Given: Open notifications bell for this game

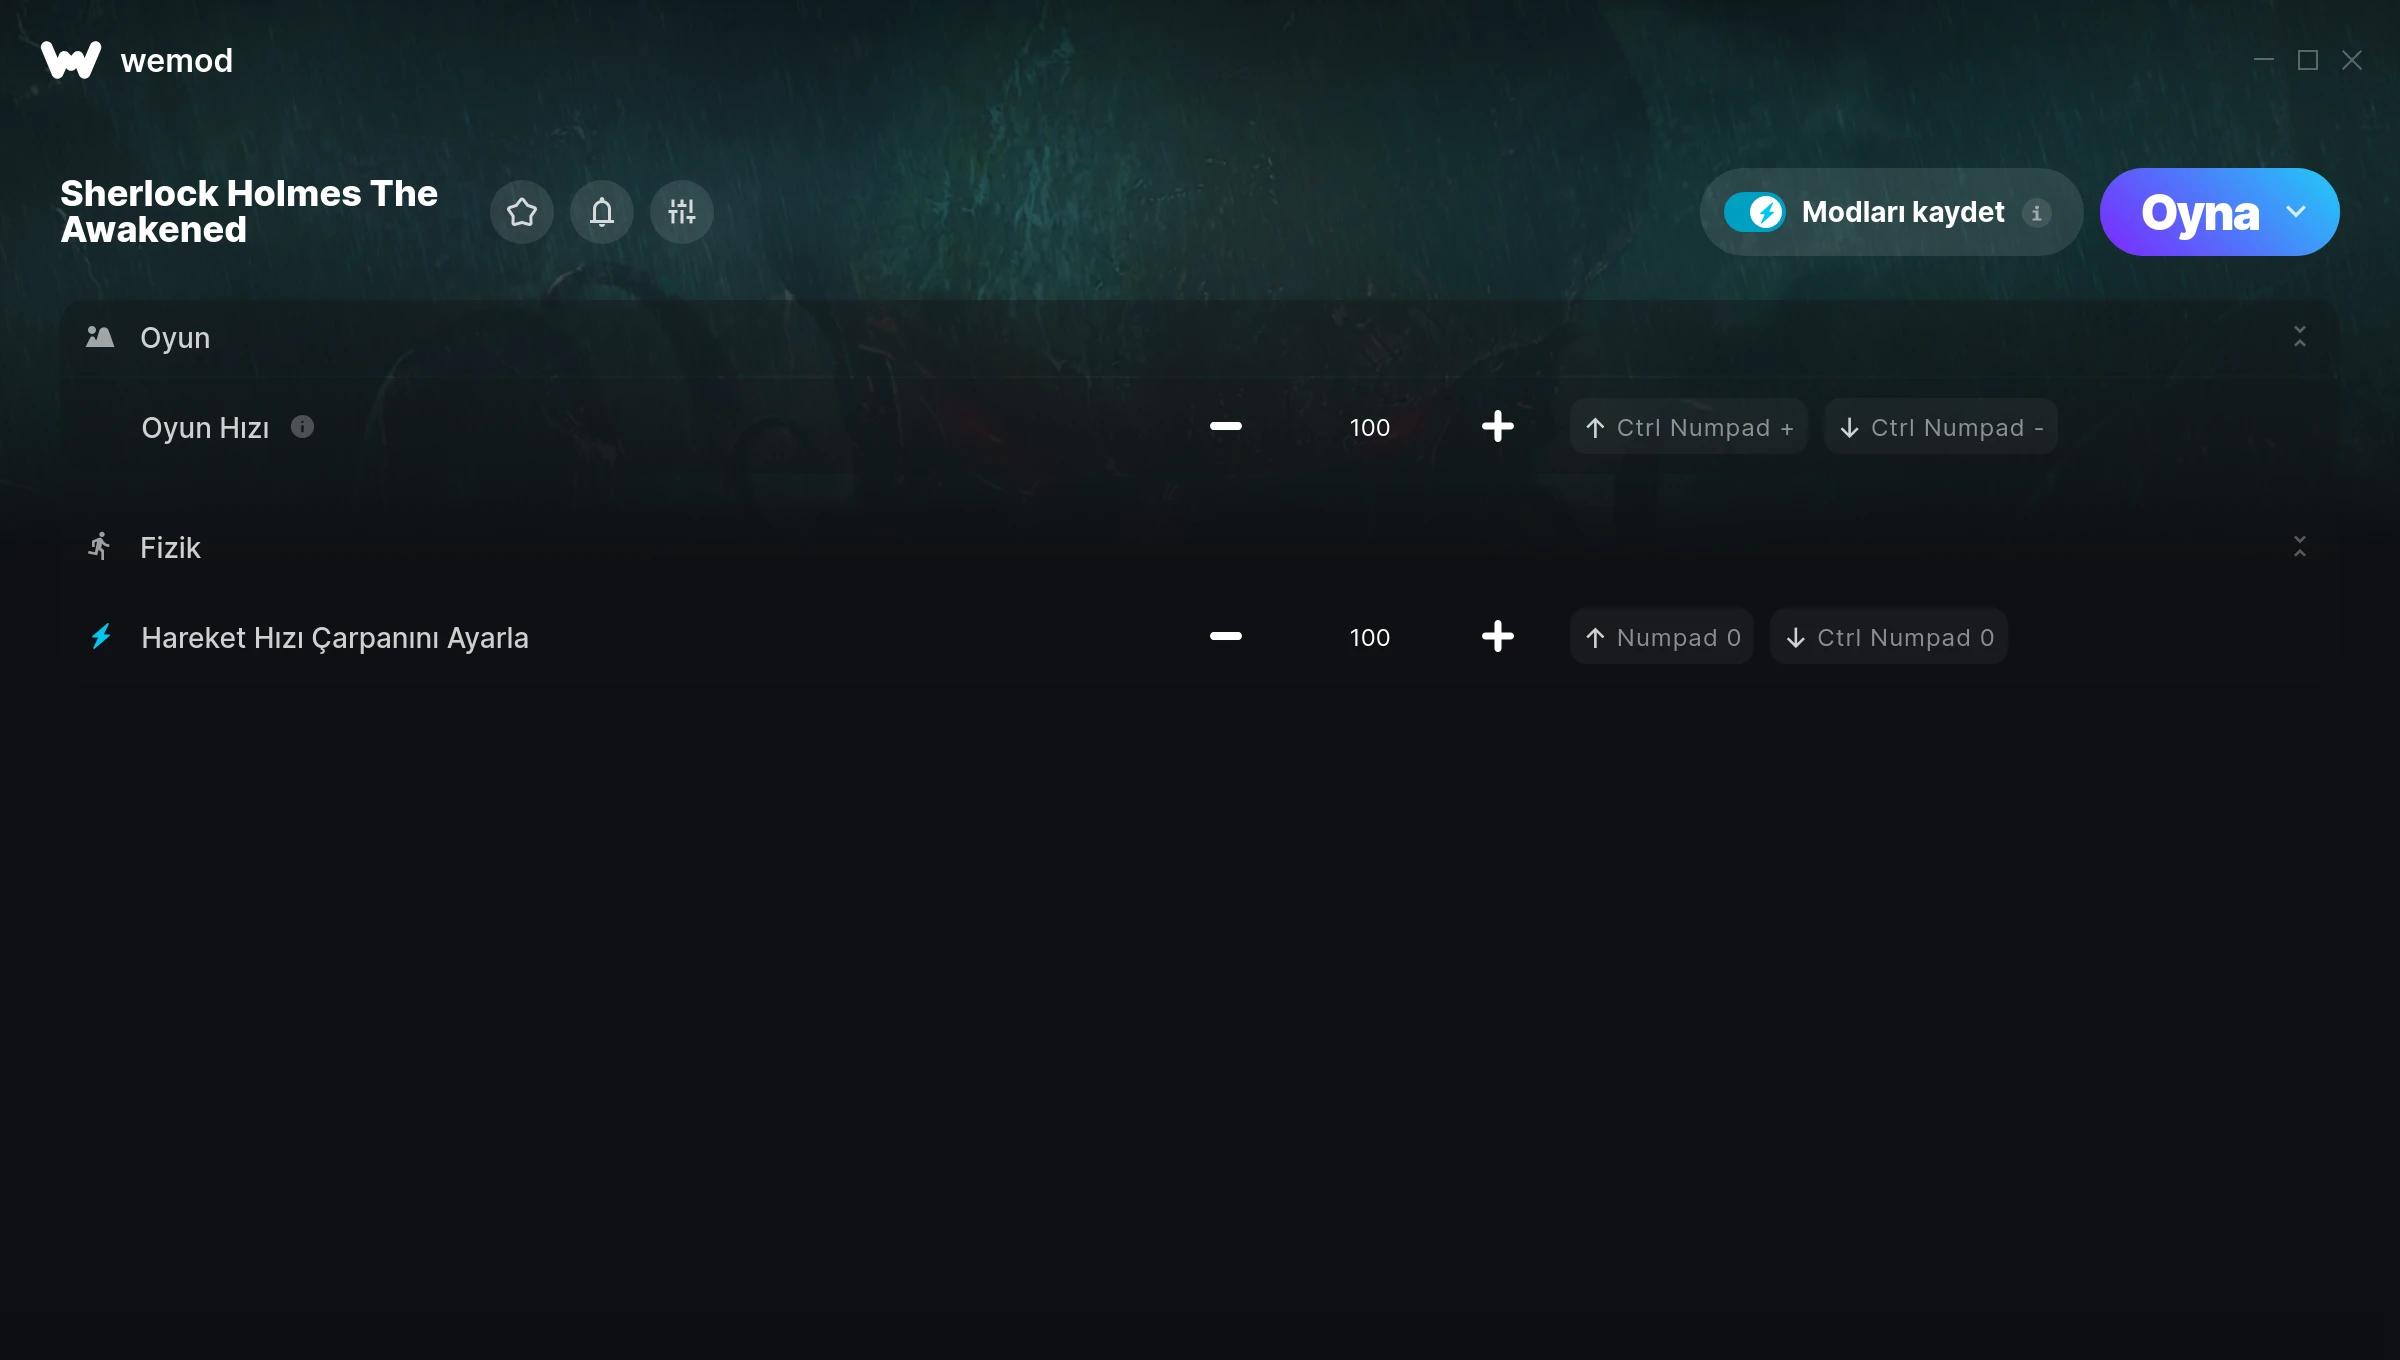Looking at the screenshot, I should click(602, 212).
